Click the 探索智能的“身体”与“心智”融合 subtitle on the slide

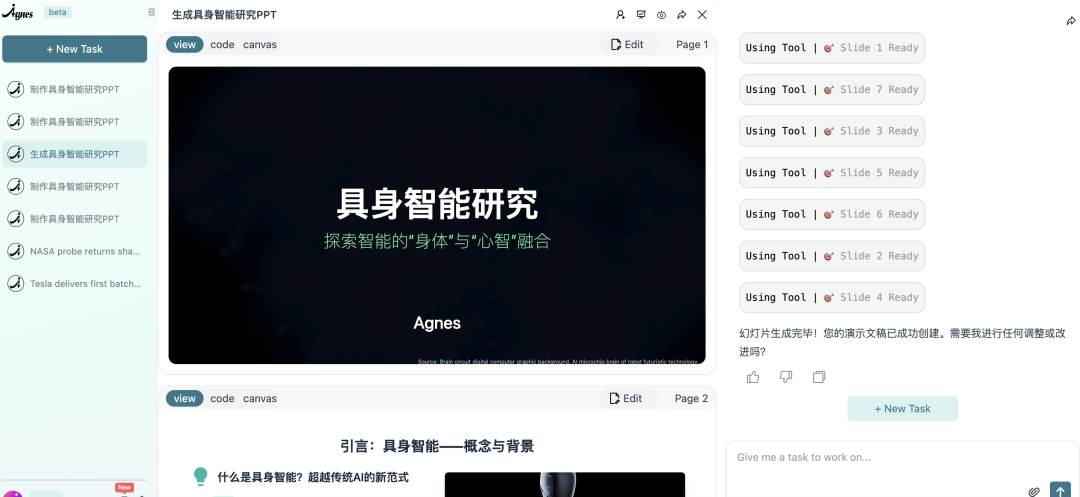[437, 241]
